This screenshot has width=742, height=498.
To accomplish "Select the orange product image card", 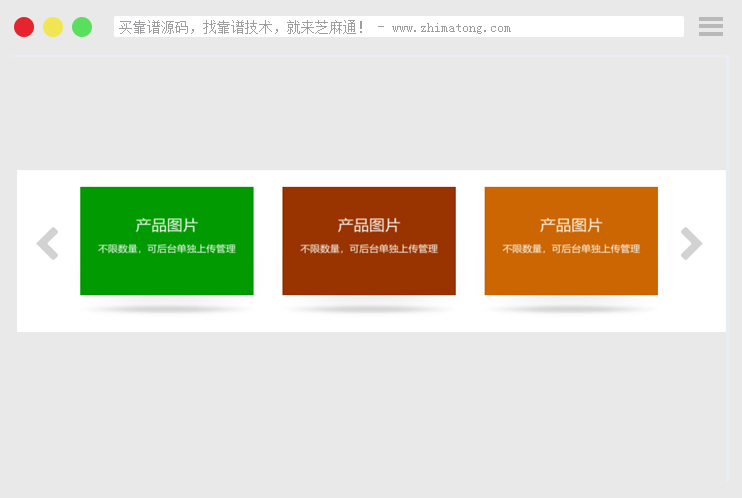I will coord(570,270).
